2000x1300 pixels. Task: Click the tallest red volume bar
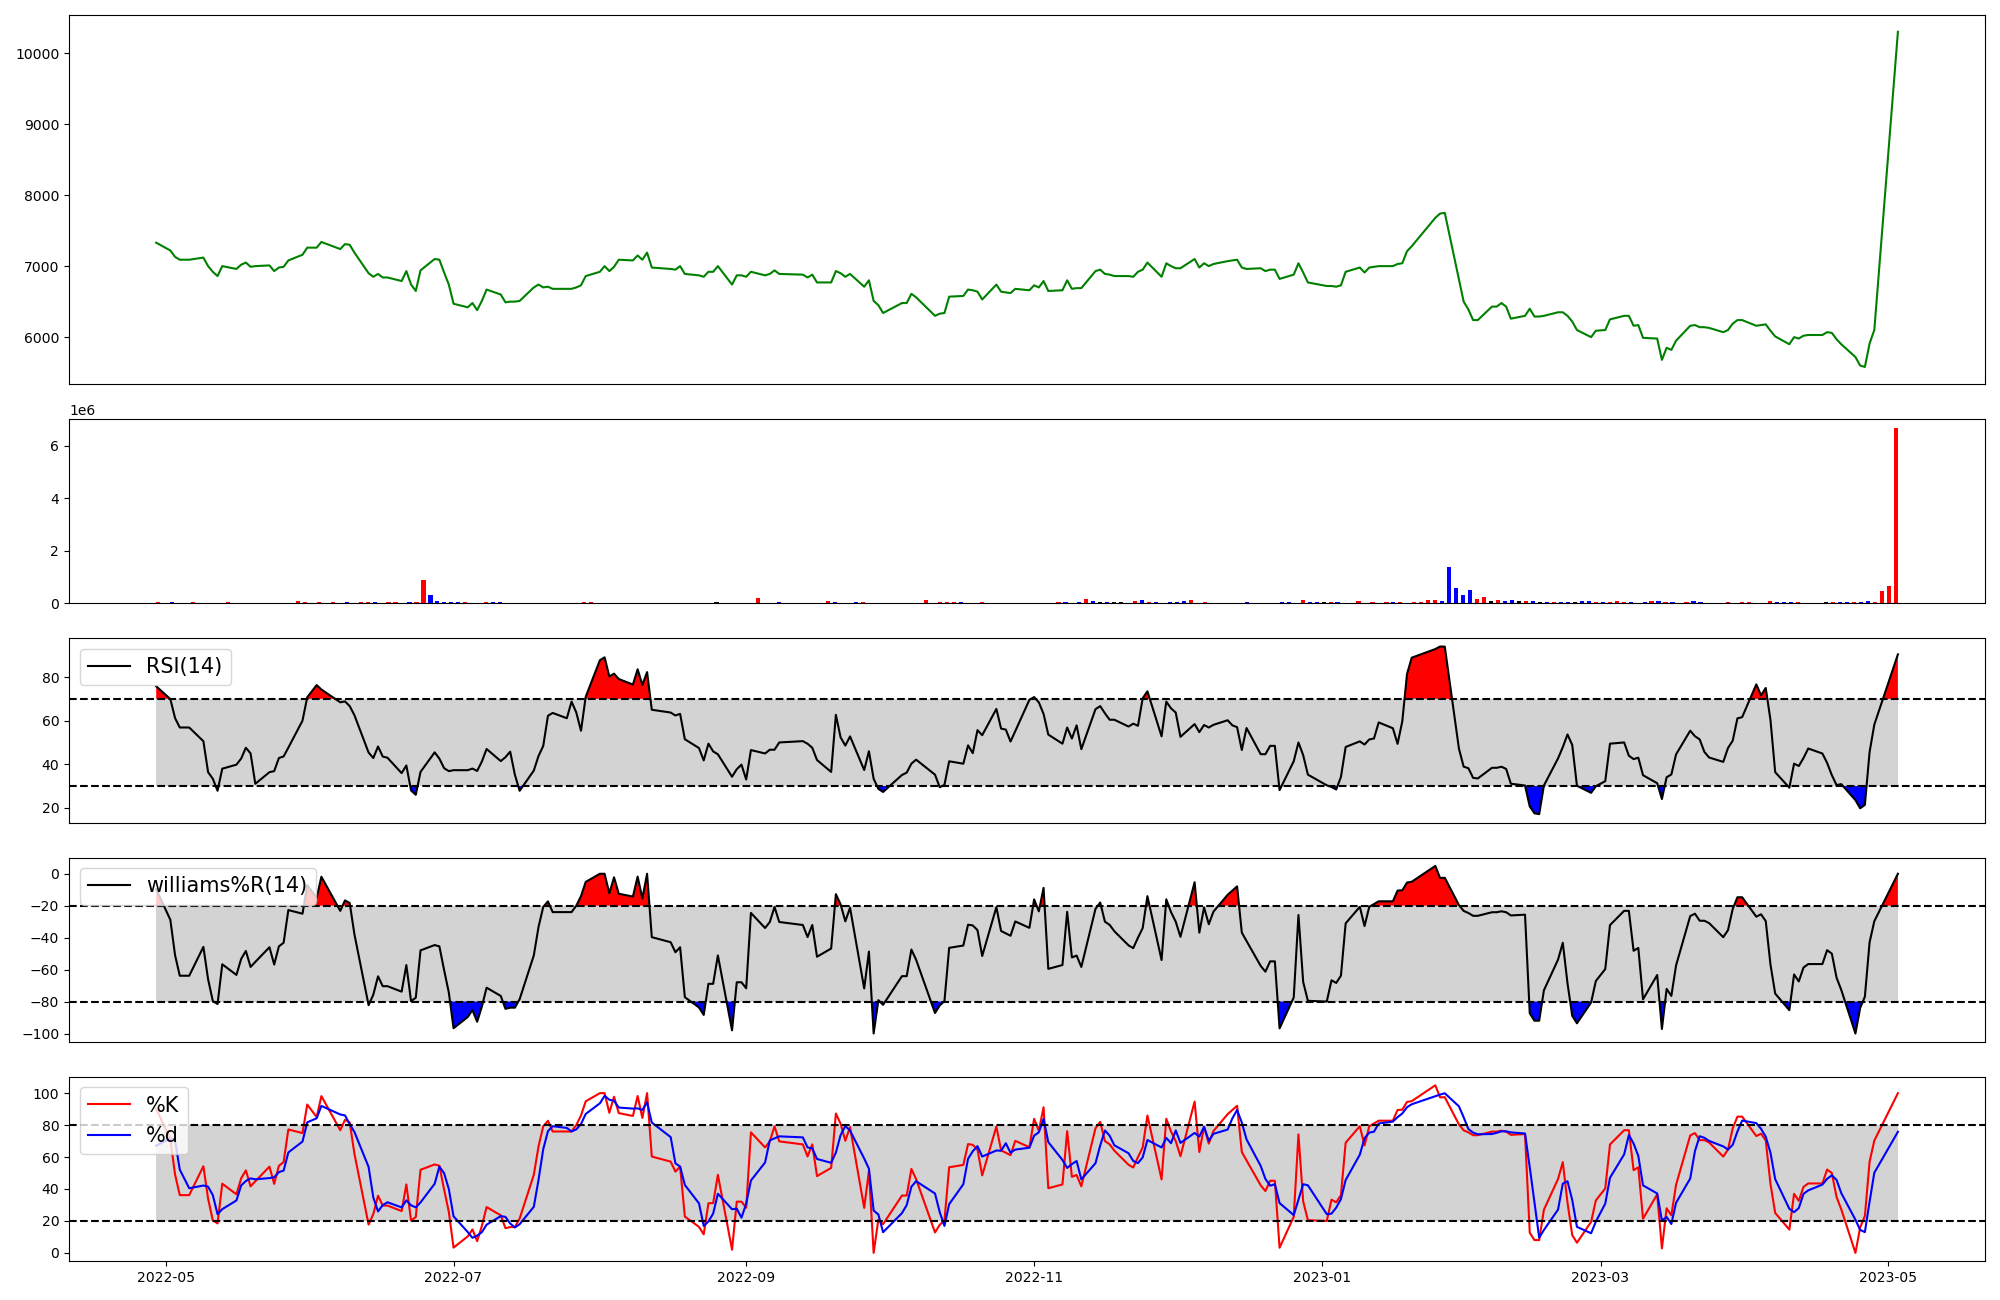[1895, 516]
